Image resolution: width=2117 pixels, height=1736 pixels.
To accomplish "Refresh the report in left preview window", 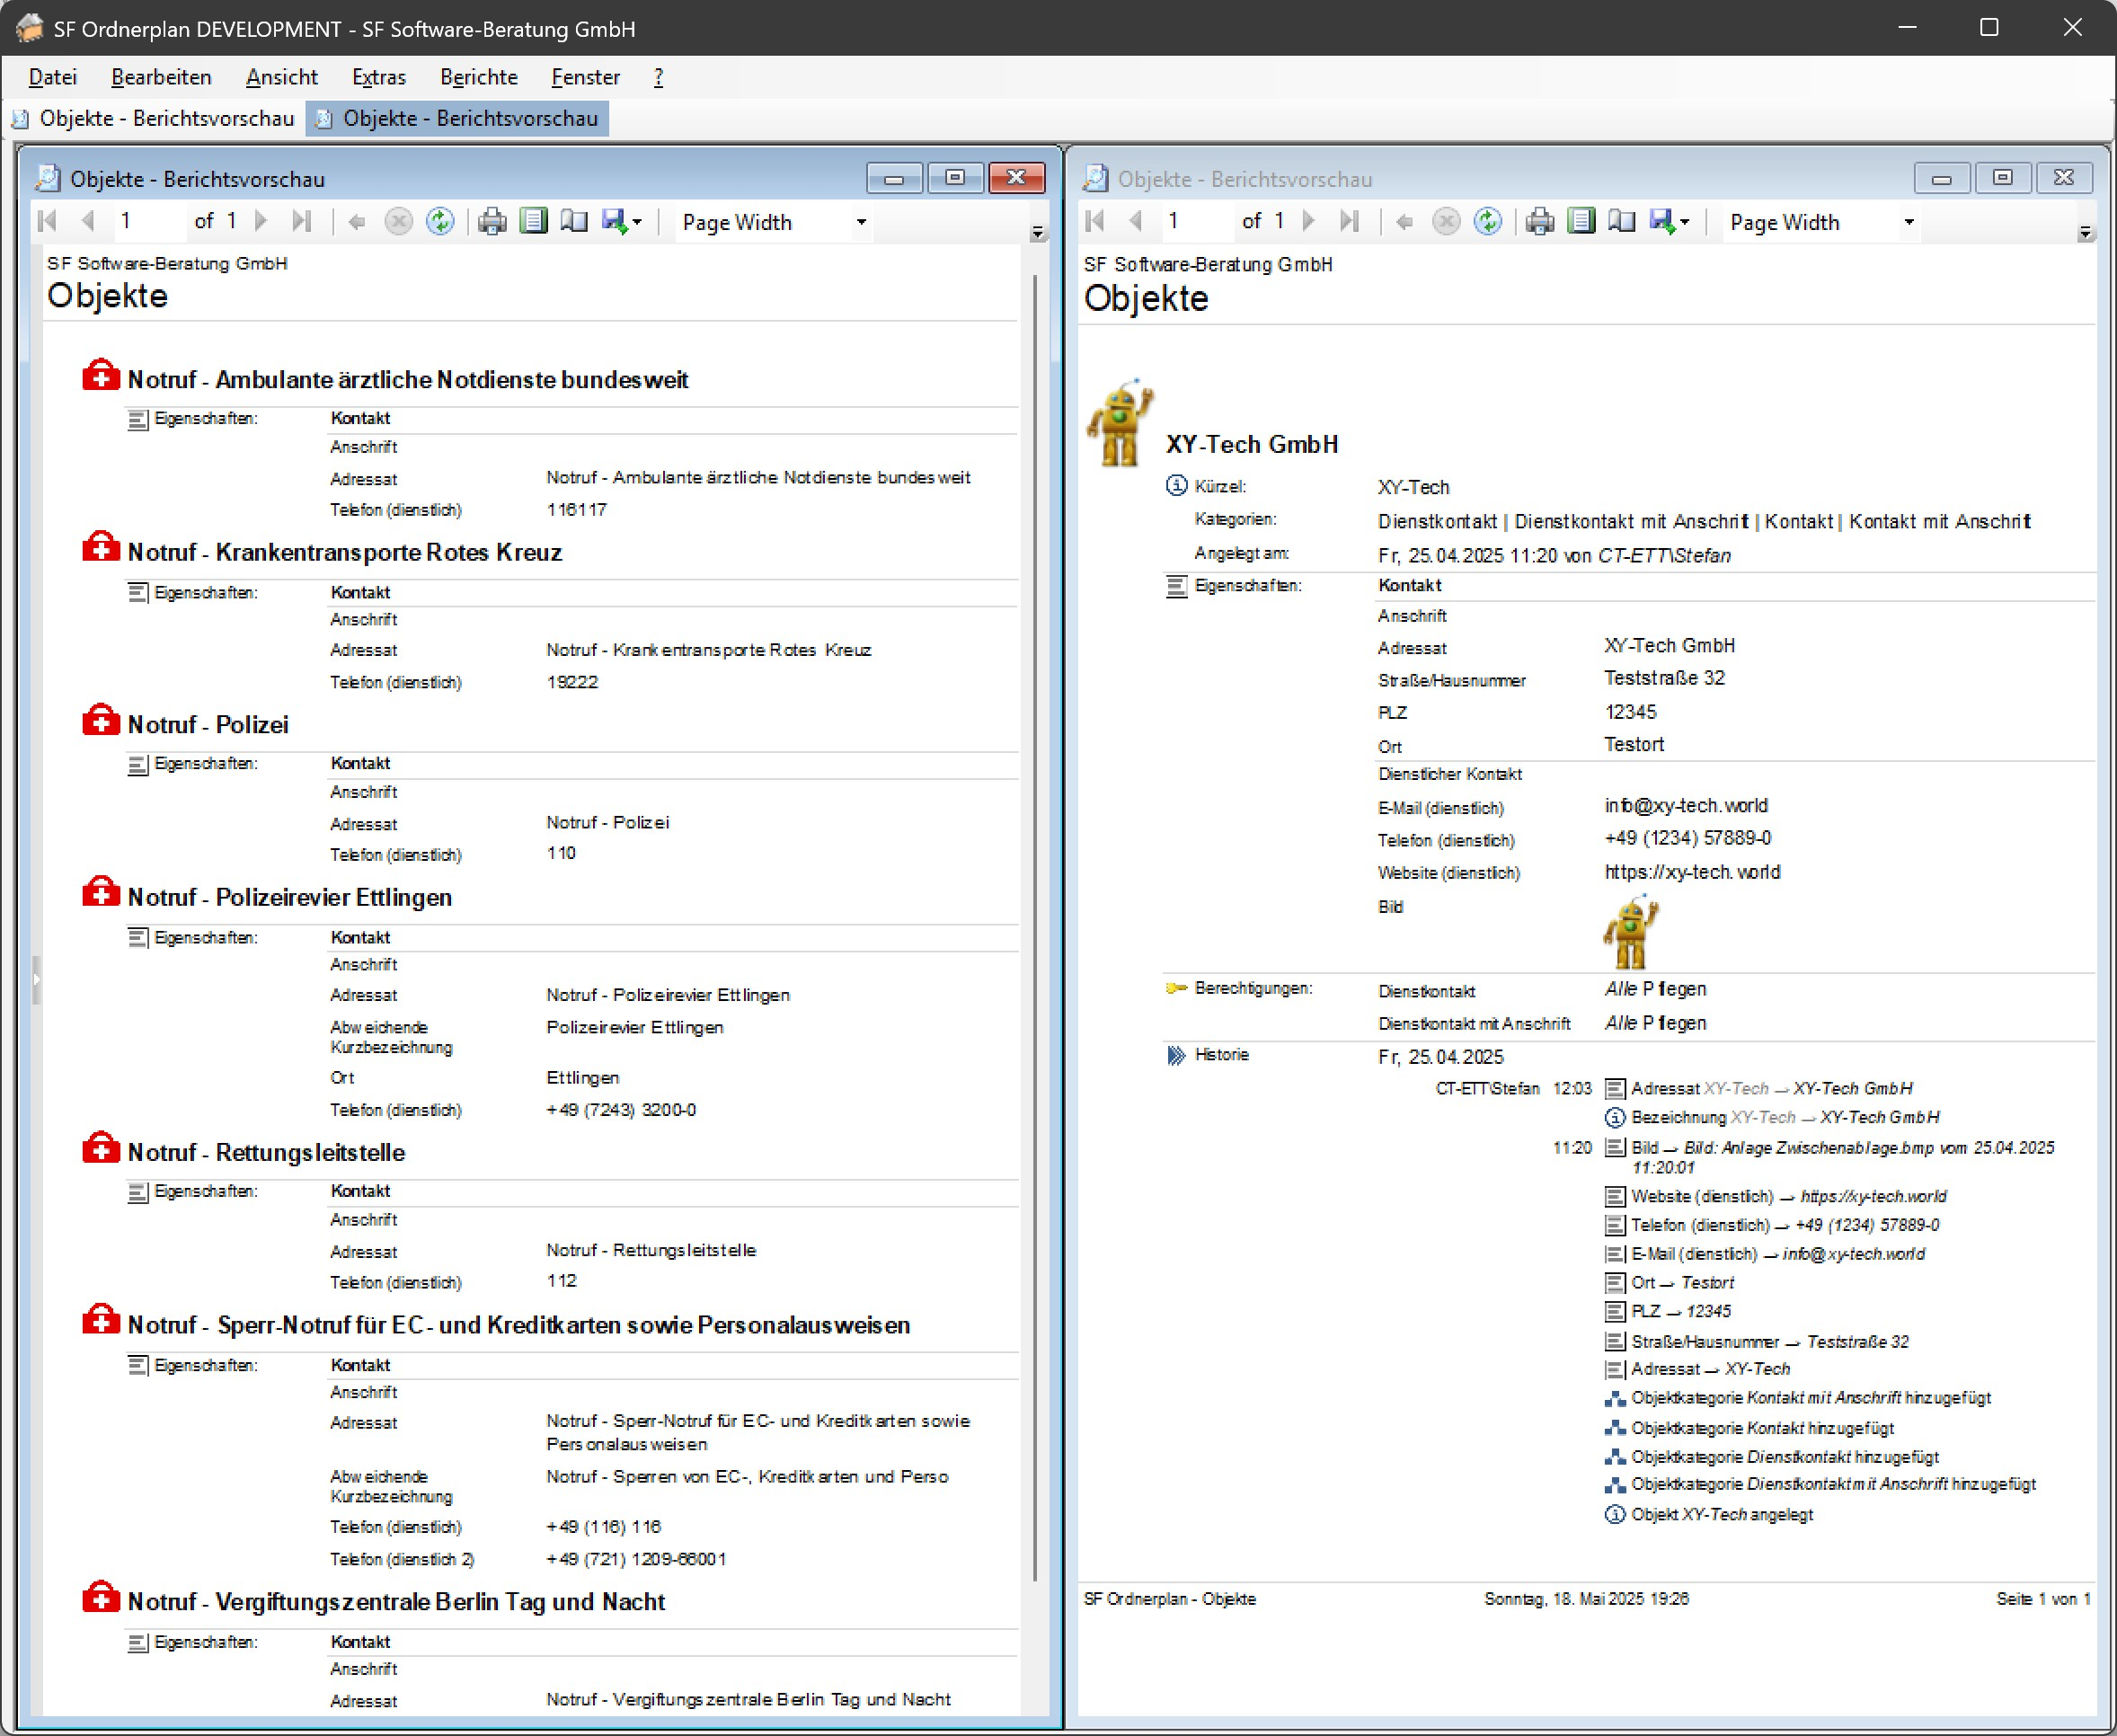I will [440, 221].
